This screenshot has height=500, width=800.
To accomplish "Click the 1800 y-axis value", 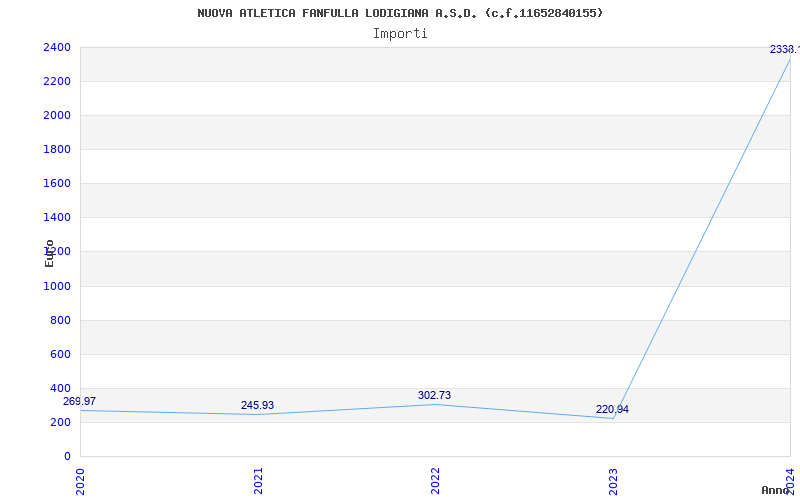I will (57, 149).
